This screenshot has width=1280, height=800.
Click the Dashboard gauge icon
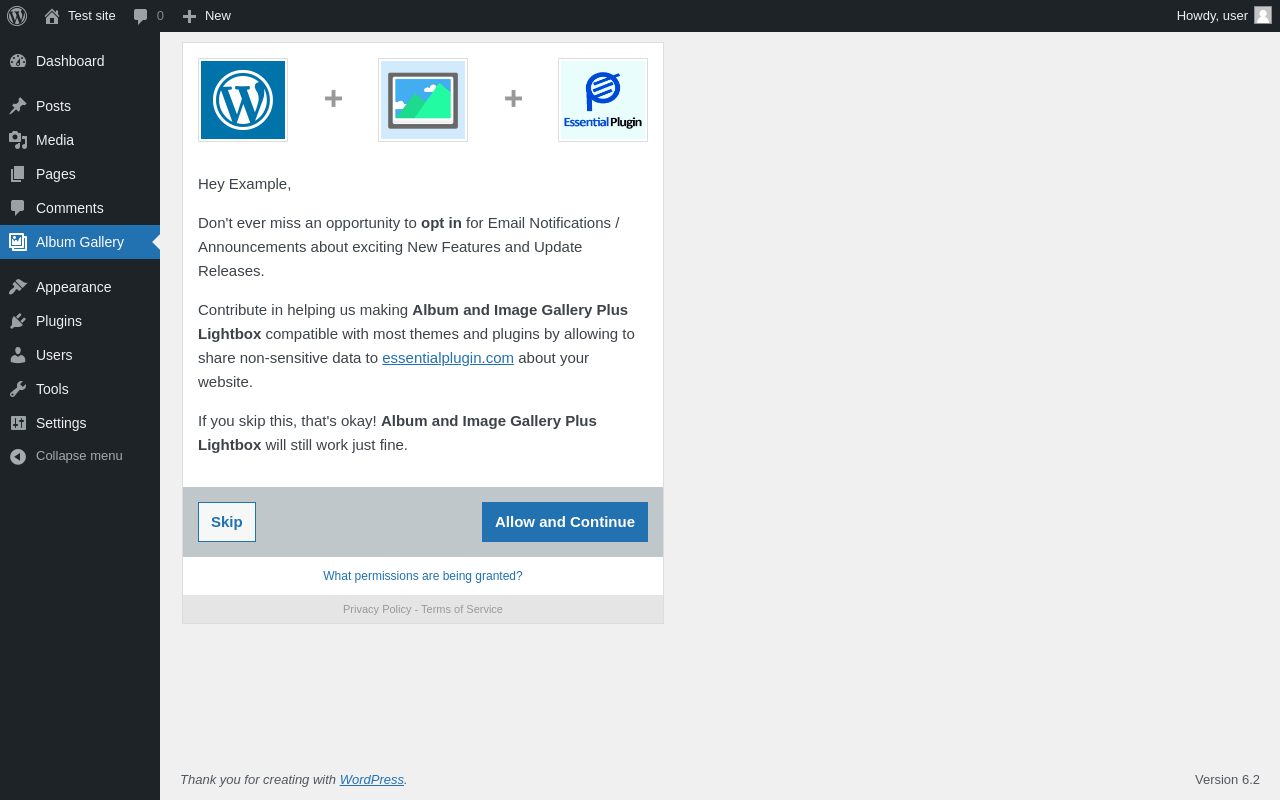click(18, 61)
